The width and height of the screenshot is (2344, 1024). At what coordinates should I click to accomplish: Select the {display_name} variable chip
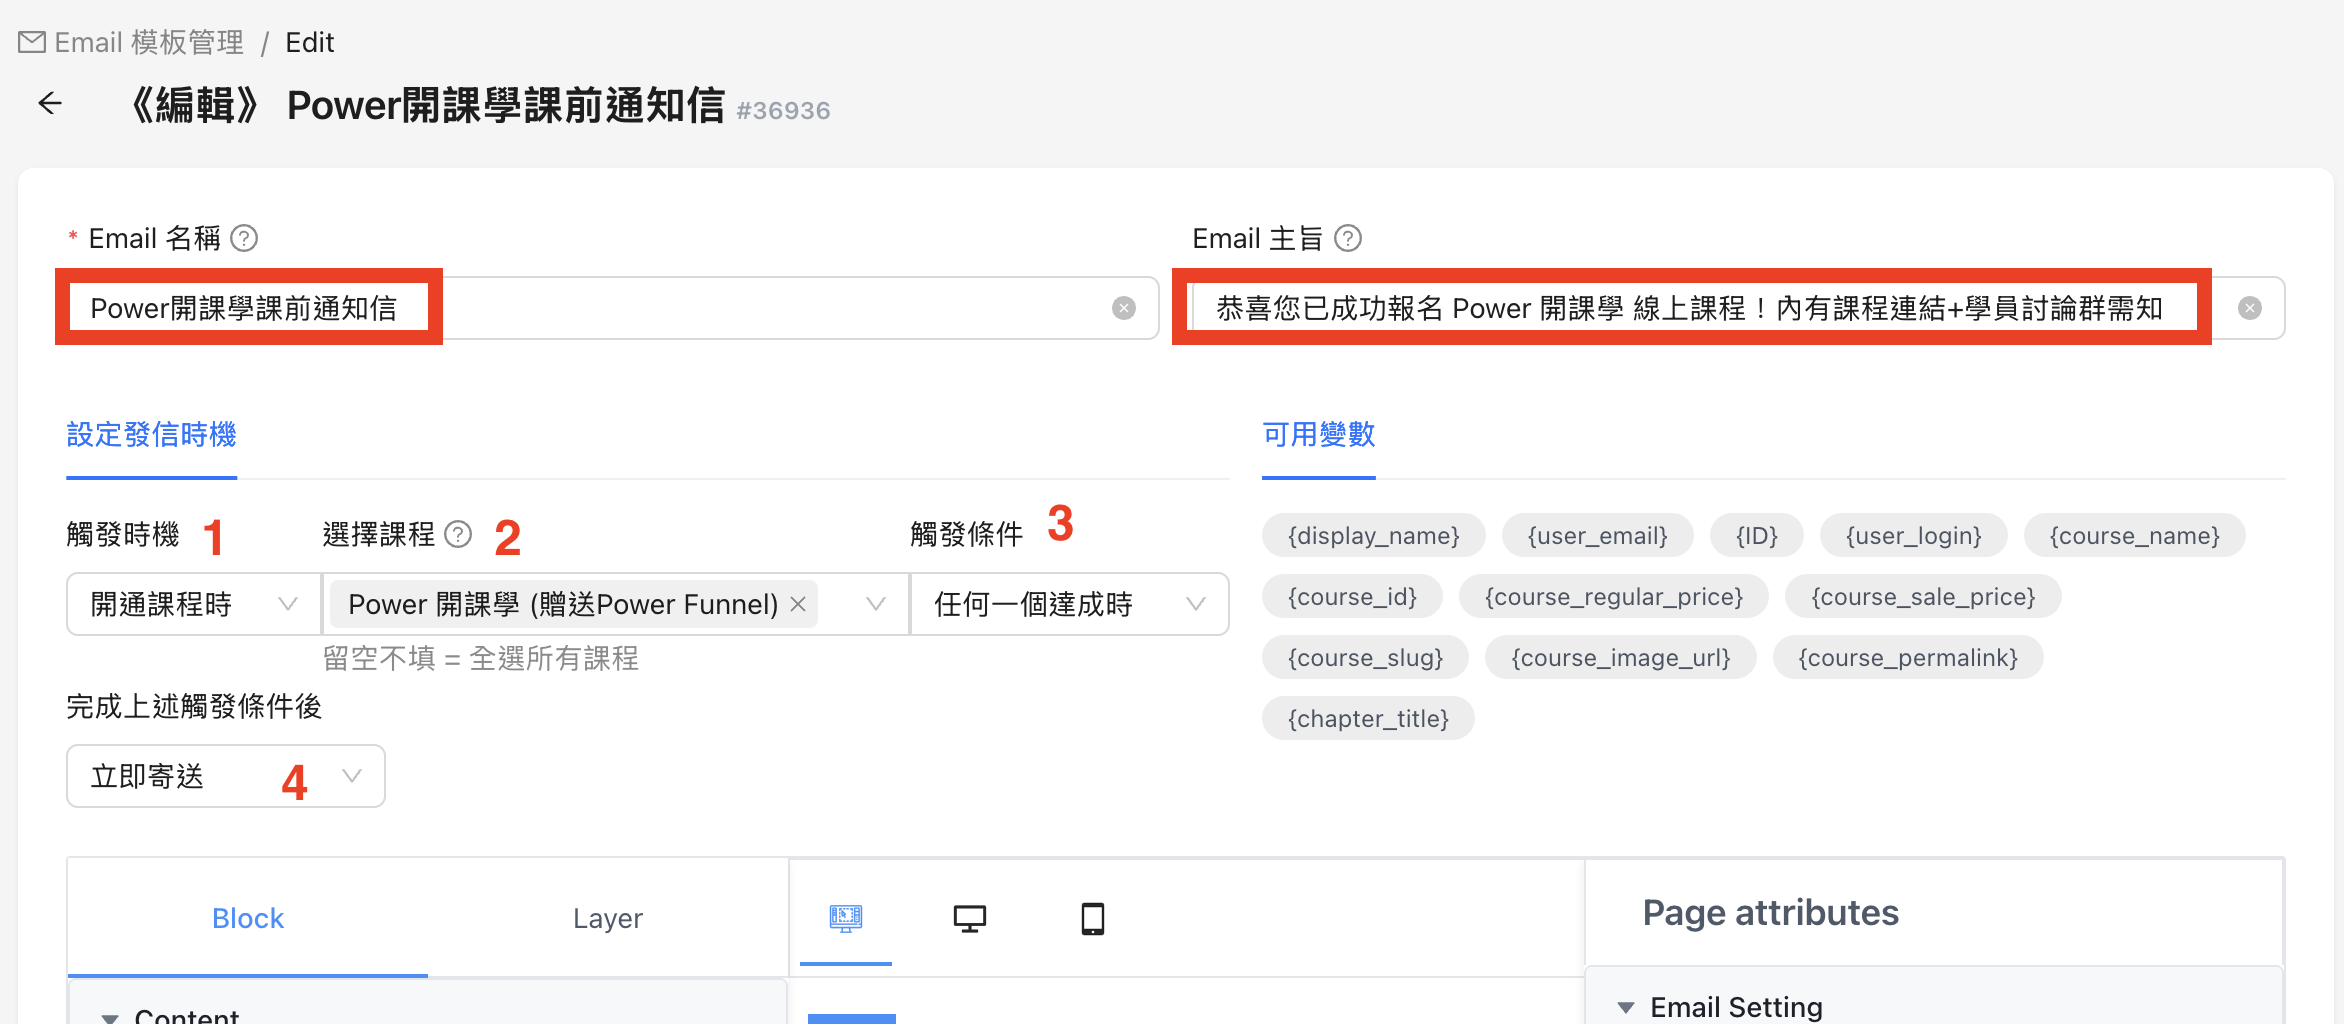click(1373, 535)
